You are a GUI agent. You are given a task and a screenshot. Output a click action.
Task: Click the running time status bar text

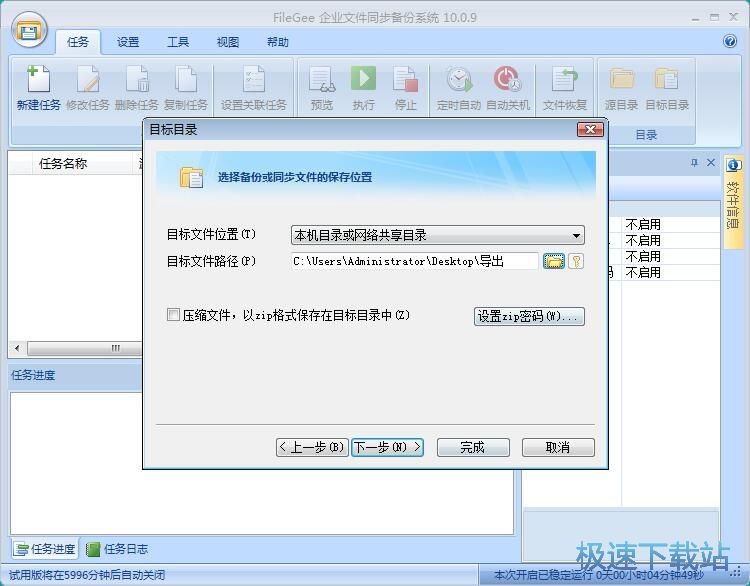pyautogui.click(x=599, y=575)
